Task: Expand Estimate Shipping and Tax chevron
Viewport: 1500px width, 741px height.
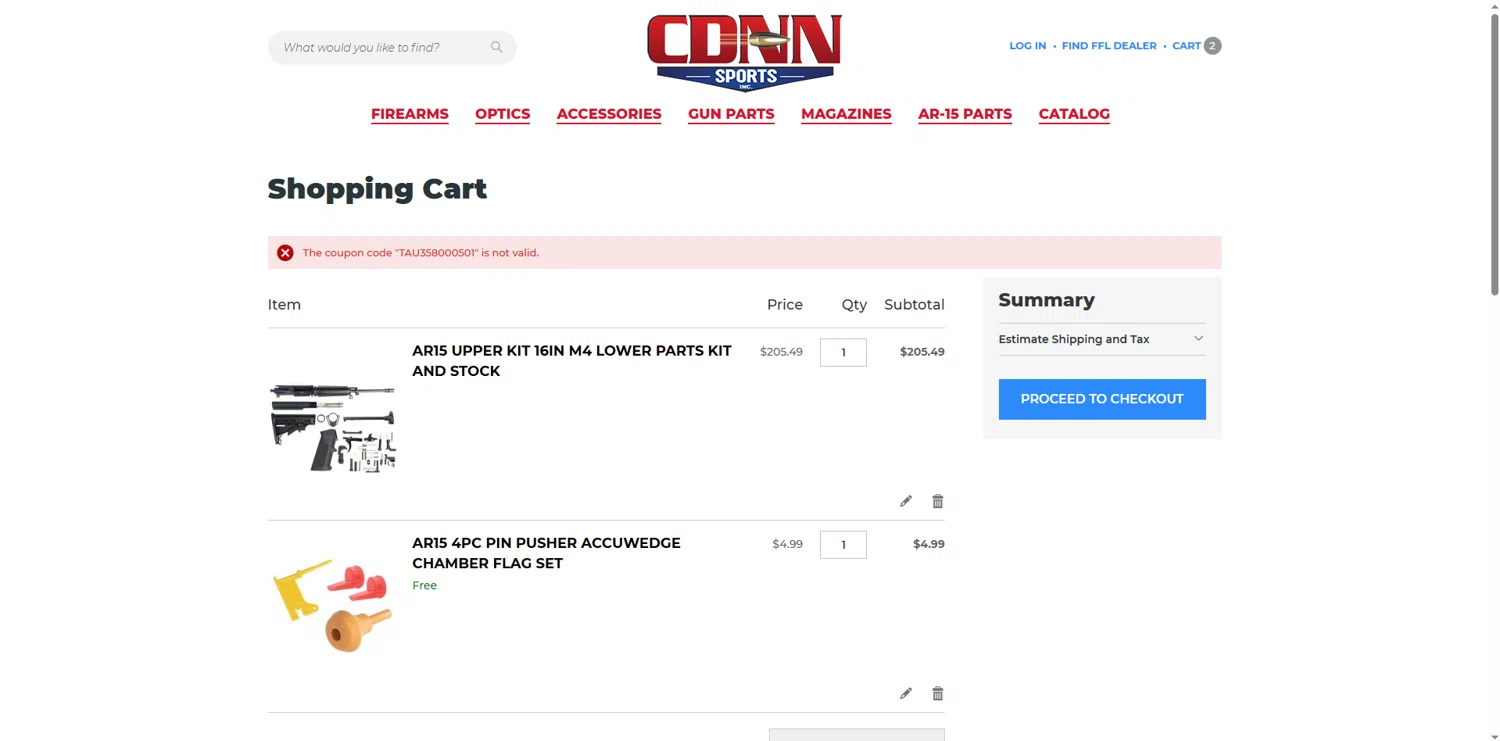Action: tap(1198, 339)
